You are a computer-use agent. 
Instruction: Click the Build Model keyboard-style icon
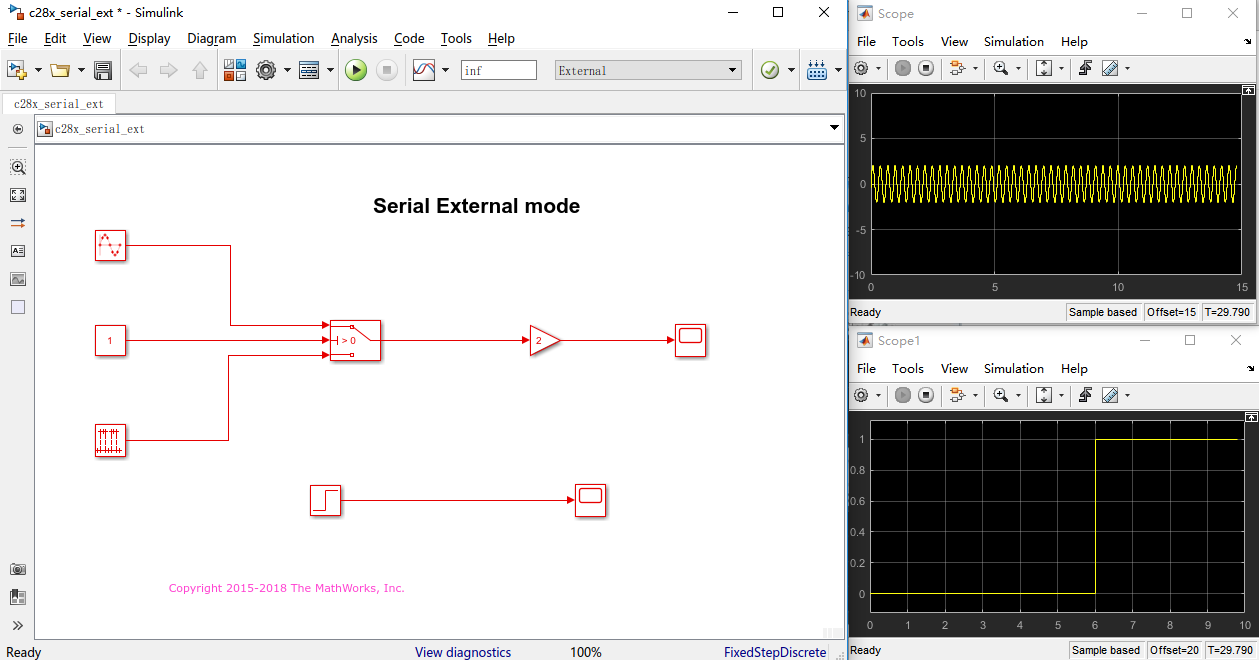816,70
